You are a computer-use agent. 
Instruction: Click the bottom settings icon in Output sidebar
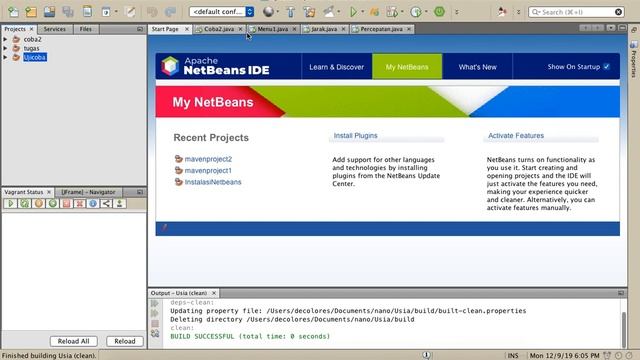[155, 333]
